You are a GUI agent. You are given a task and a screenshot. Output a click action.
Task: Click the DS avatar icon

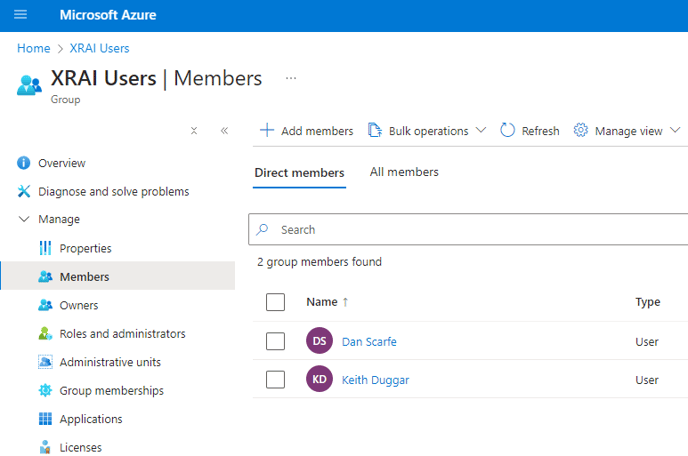click(319, 341)
